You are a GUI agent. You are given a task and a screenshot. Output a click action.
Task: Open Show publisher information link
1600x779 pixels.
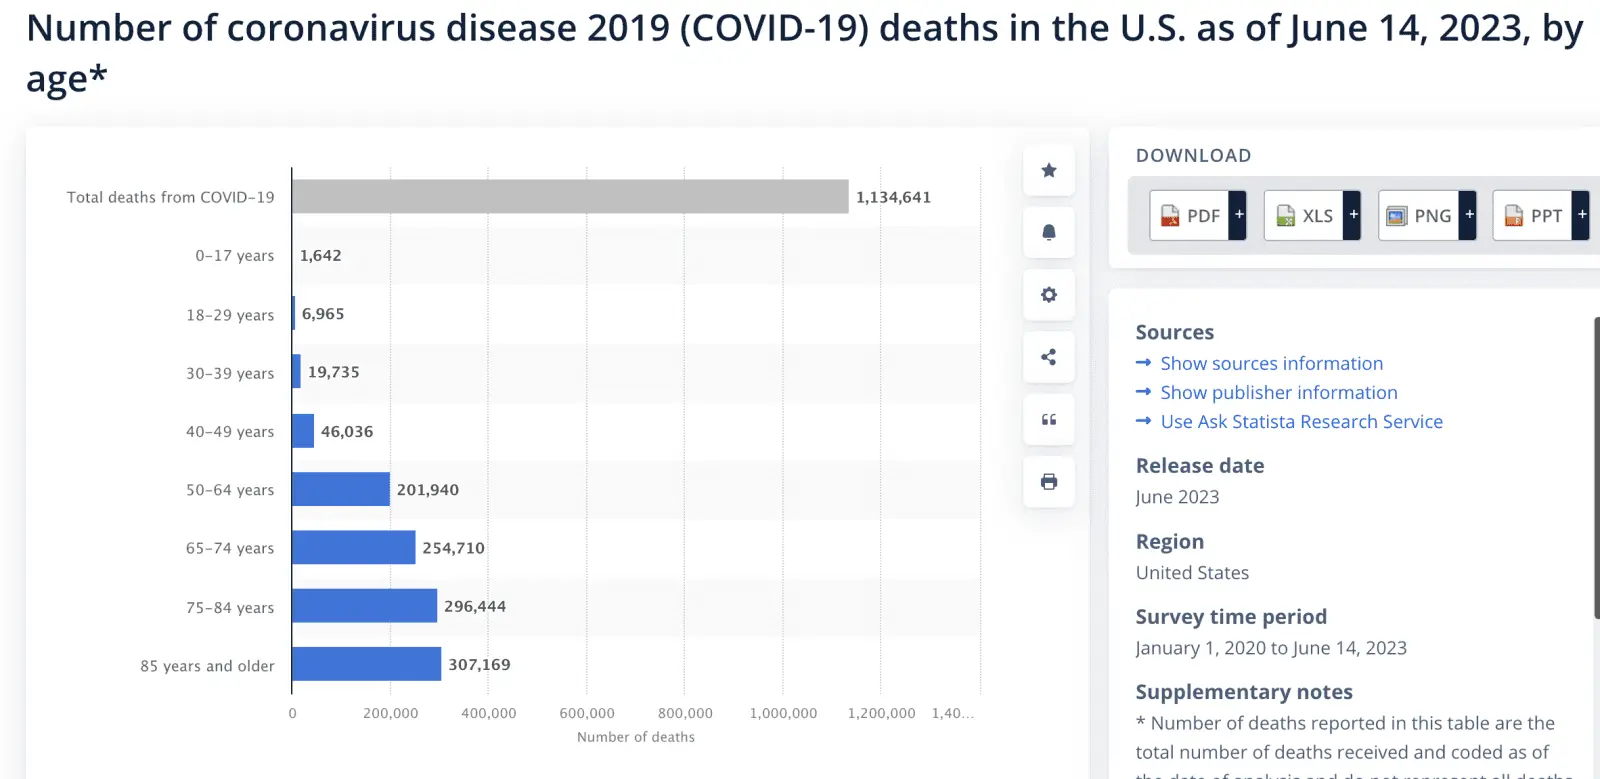point(1278,393)
